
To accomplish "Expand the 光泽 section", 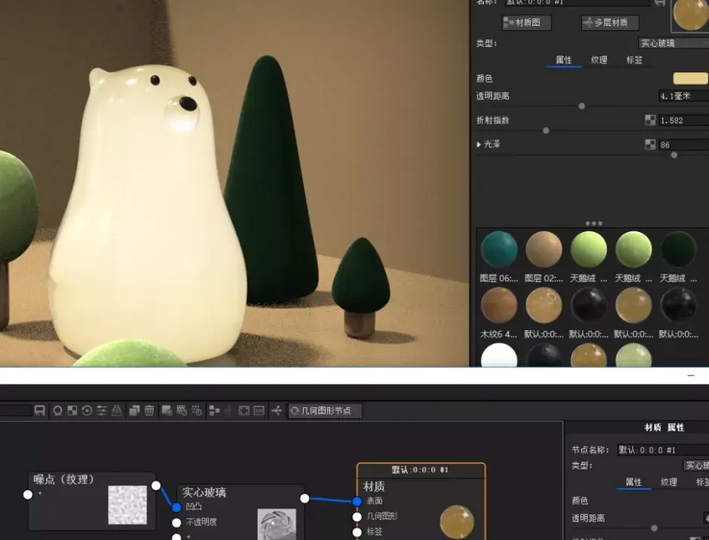I will [x=479, y=145].
